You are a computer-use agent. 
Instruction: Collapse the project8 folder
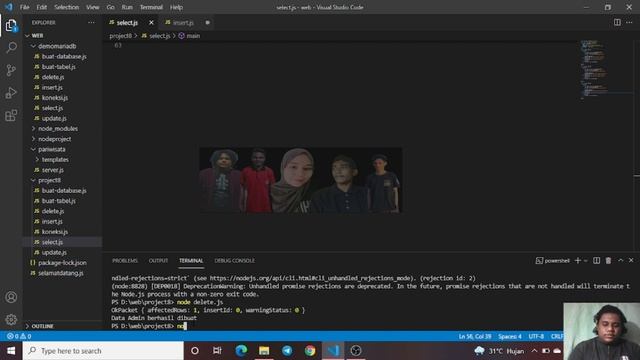tap(33, 180)
